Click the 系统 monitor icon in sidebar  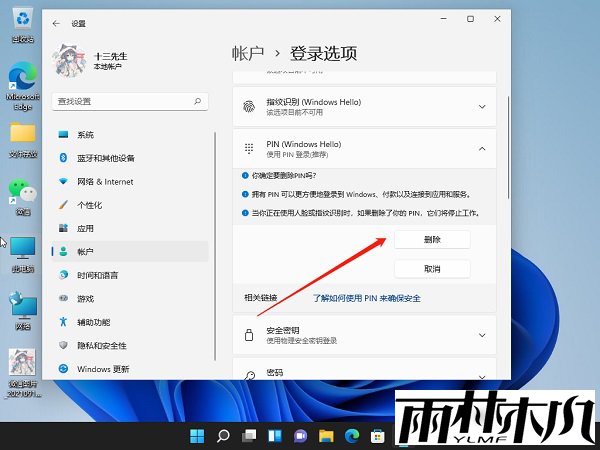coord(63,134)
